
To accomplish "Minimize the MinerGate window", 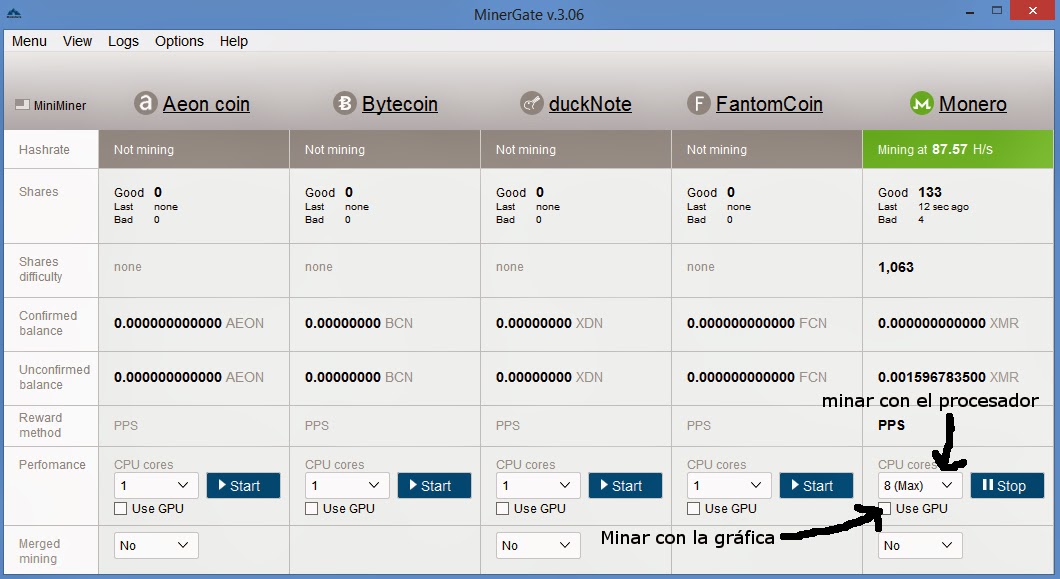I will tap(969, 11).
